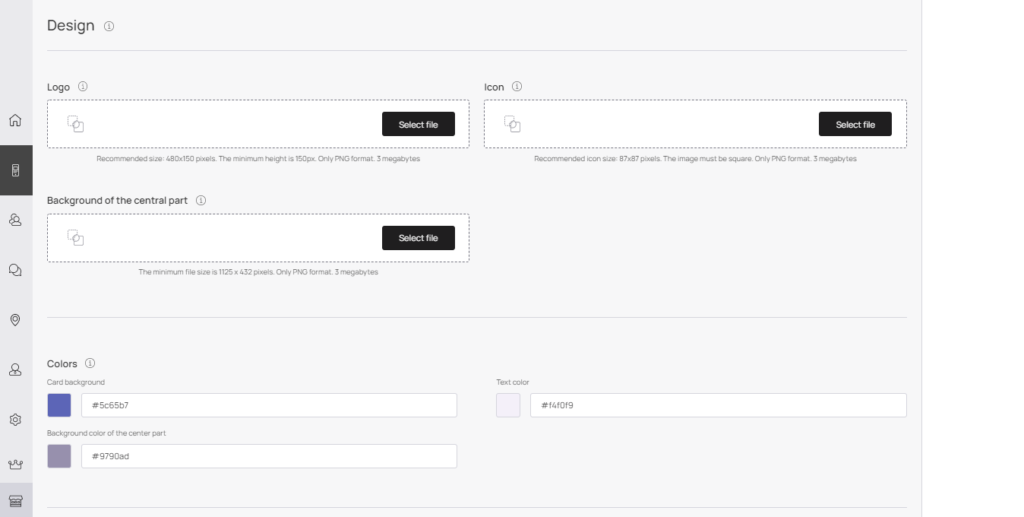The width and height of the screenshot is (1024, 517).
Task: Open the location pin icon in sidebar
Action: (15, 320)
